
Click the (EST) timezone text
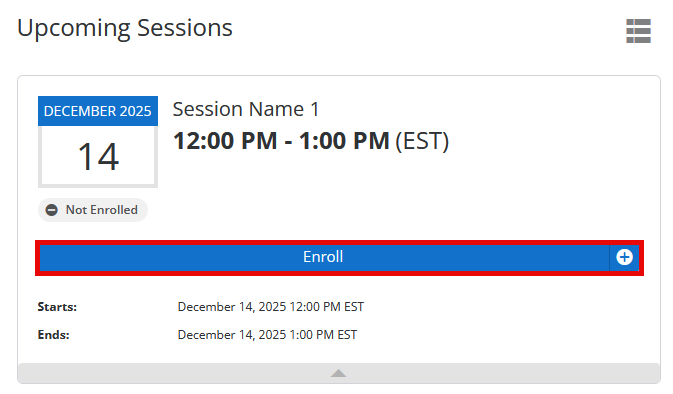pos(422,141)
